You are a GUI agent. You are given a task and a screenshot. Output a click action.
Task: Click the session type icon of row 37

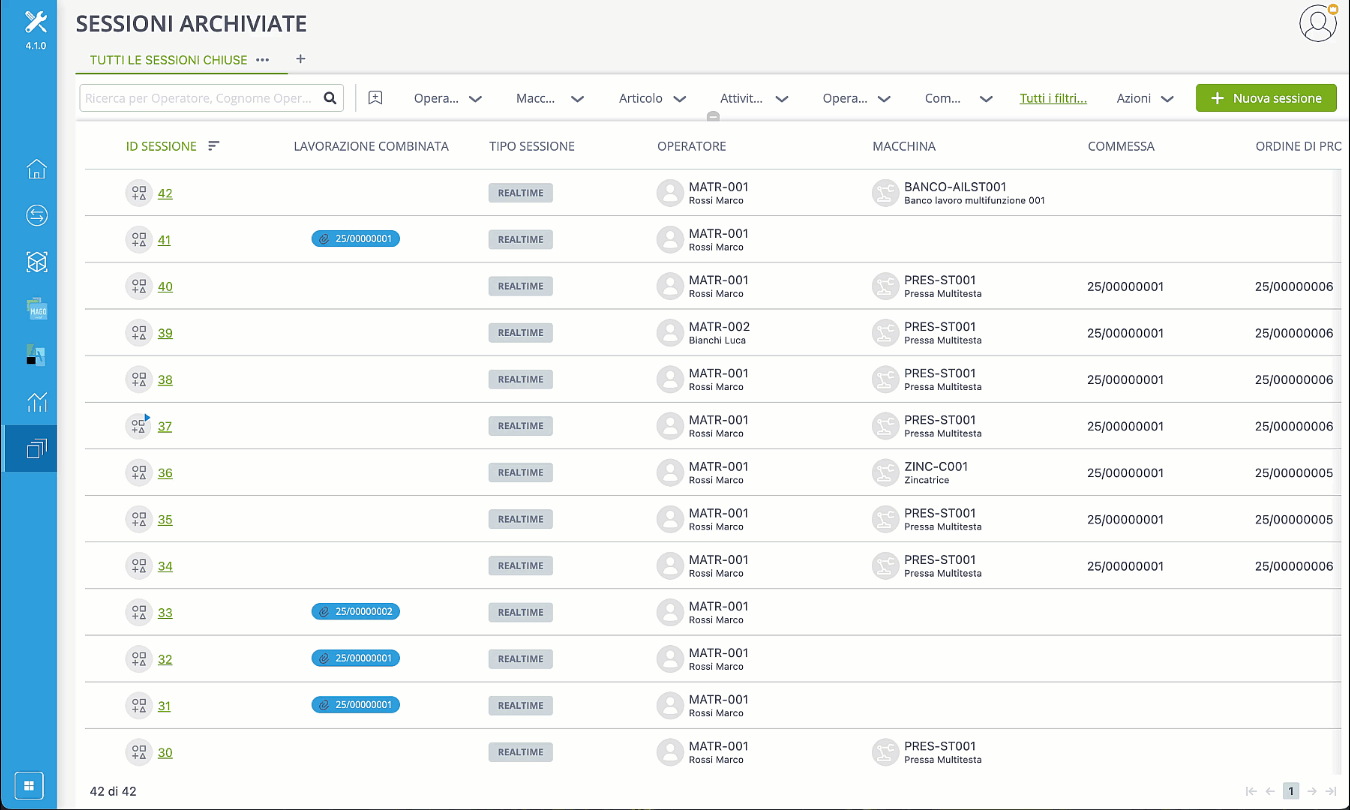click(138, 426)
